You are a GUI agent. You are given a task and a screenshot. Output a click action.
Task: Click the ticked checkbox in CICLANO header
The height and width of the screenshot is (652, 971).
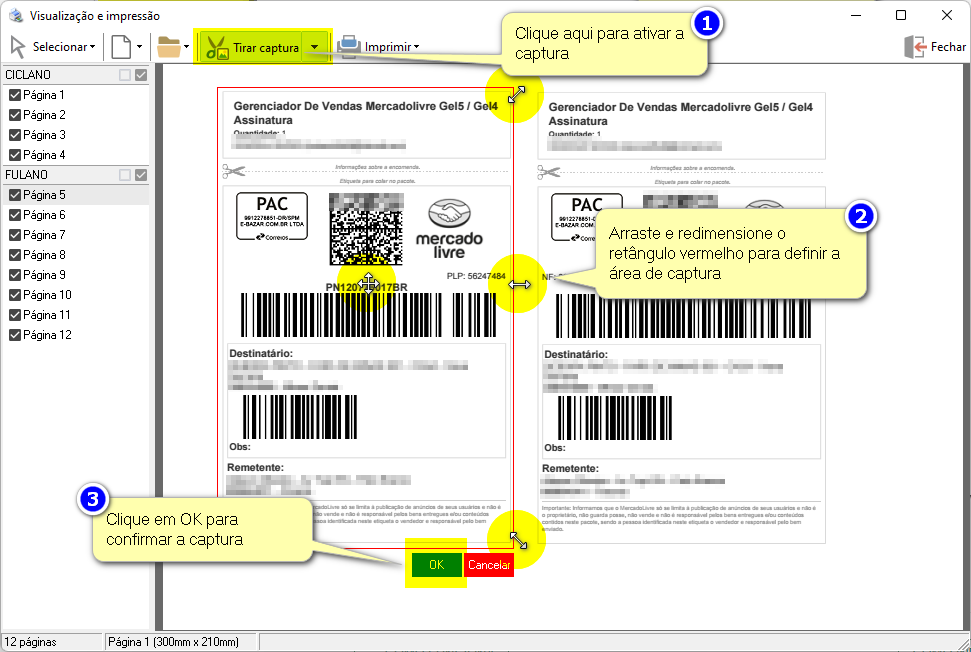[x=141, y=75]
